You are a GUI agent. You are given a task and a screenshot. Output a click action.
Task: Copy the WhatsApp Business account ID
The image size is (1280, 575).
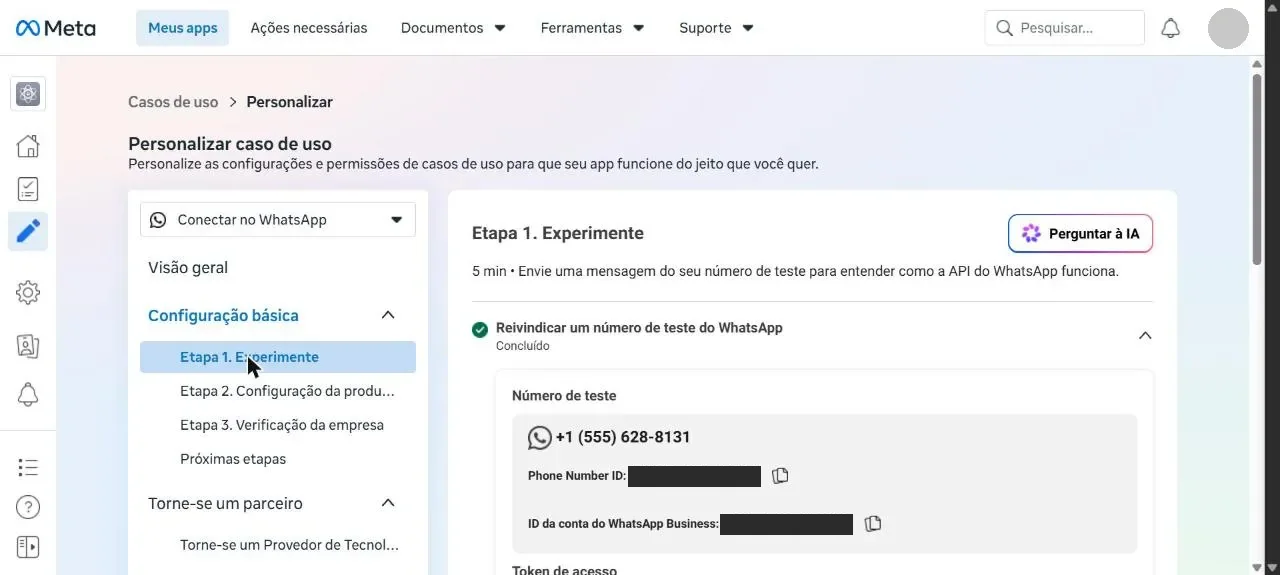pyautogui.click(x=873, y=524)
